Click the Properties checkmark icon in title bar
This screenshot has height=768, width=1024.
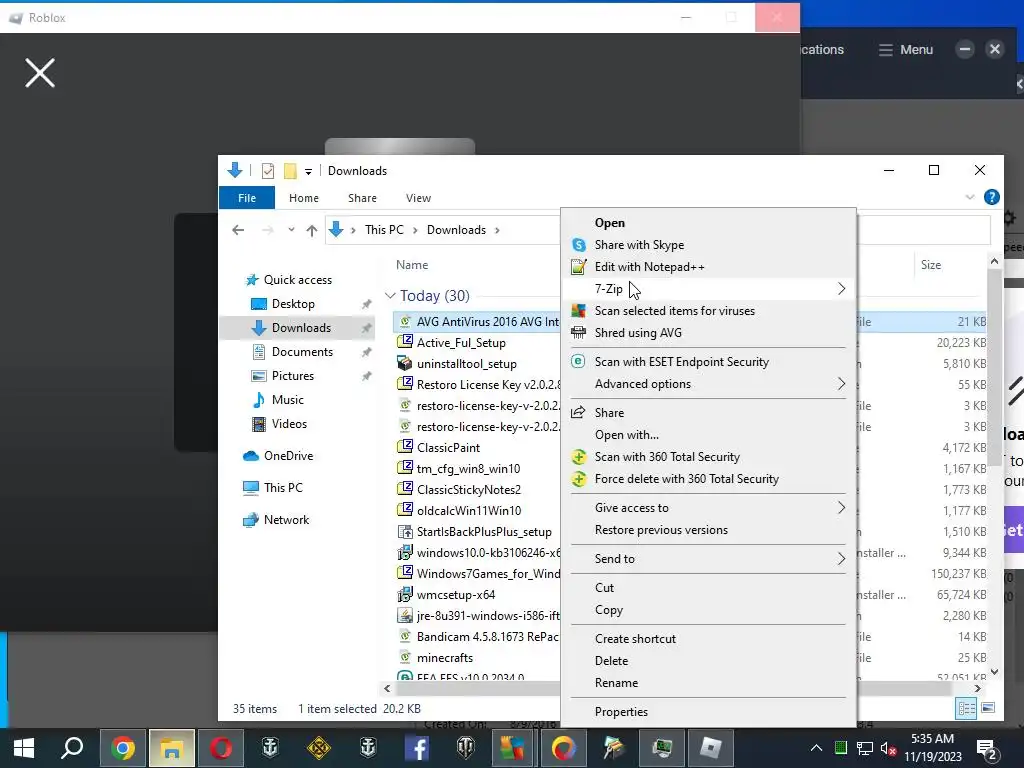click(x=268, y=171)
